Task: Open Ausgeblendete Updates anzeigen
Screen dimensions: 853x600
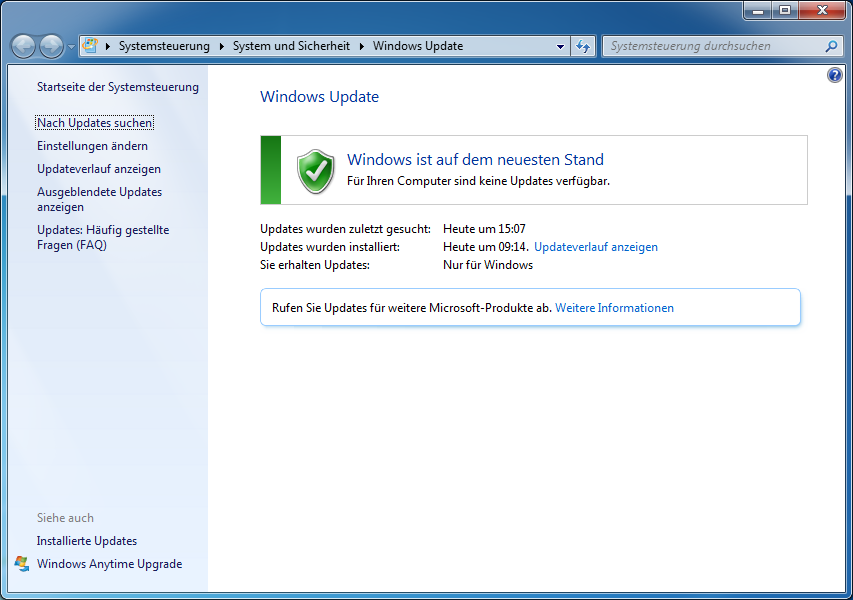Action: click(100, 200)
